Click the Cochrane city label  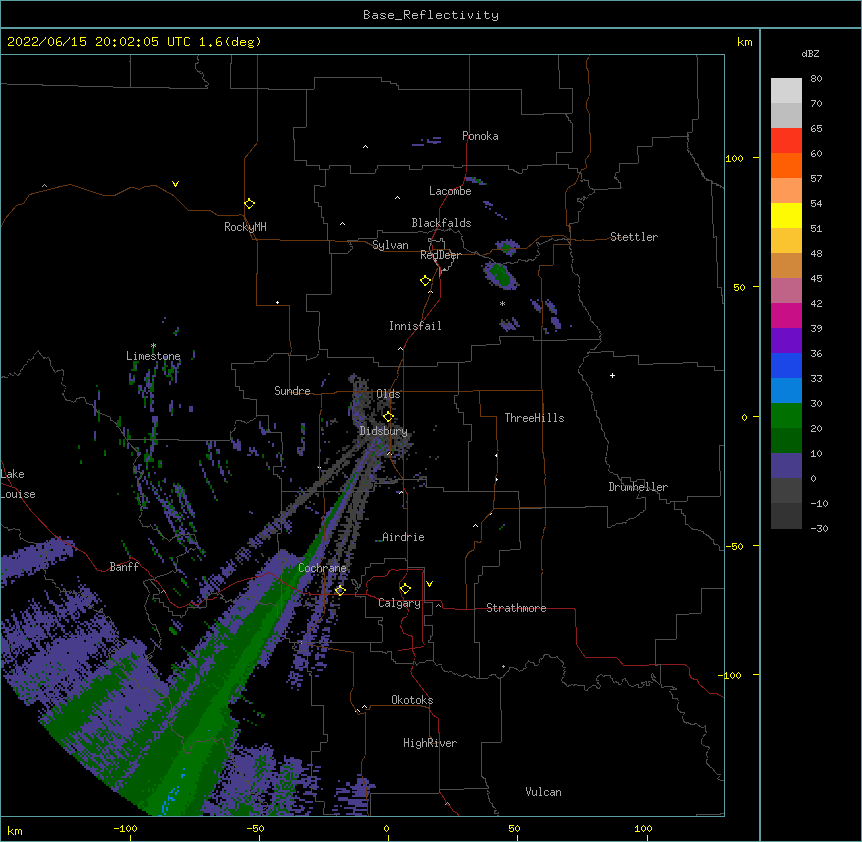(x=322, y=568)
